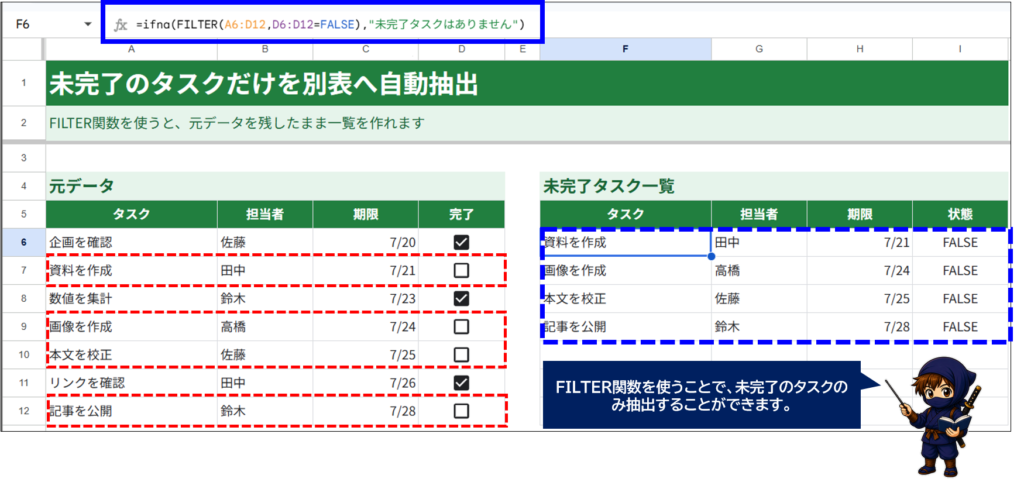Screen dimensions: 1024x496
Task: Select row 9 header
Action: tap(24, 326)
